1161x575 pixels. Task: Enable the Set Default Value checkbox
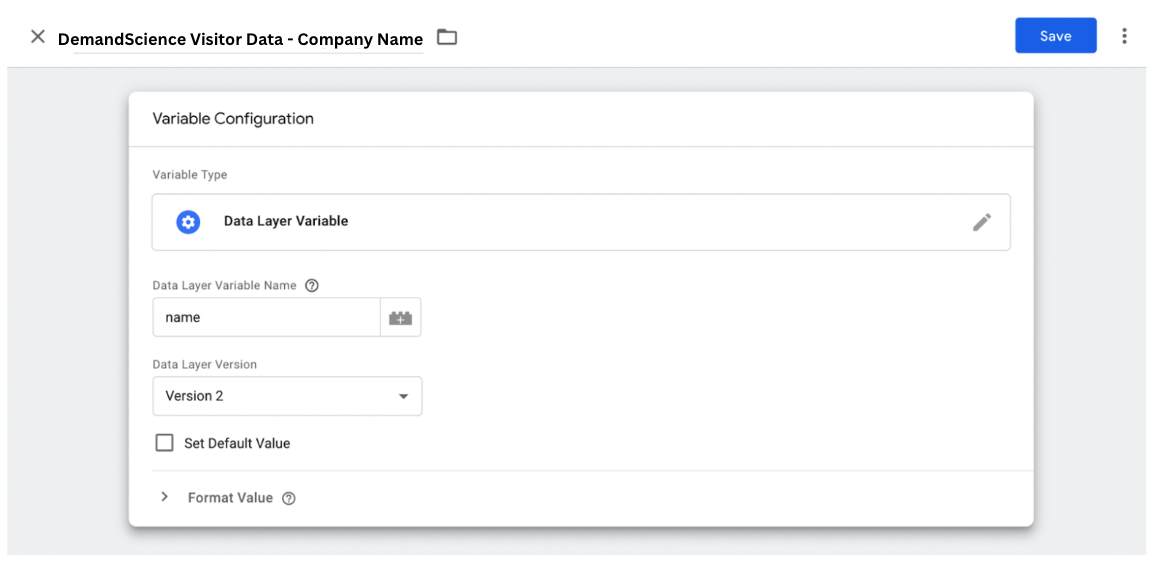pos(164,443)
